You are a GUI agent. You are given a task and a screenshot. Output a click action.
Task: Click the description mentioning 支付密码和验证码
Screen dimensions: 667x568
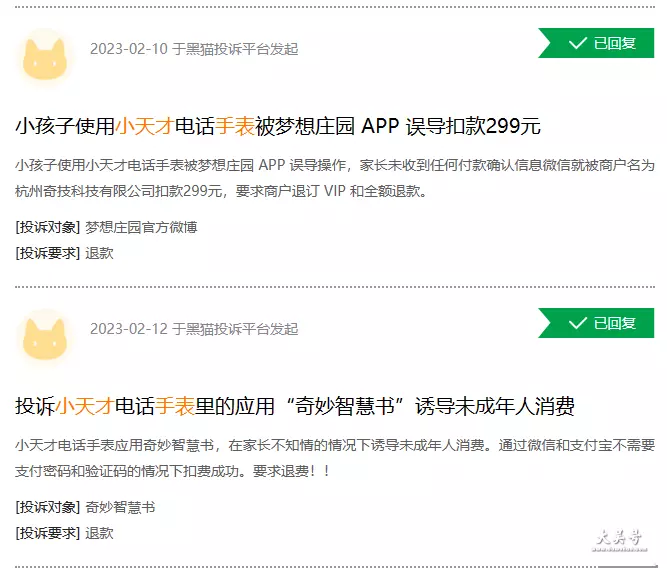coord(335,458)
